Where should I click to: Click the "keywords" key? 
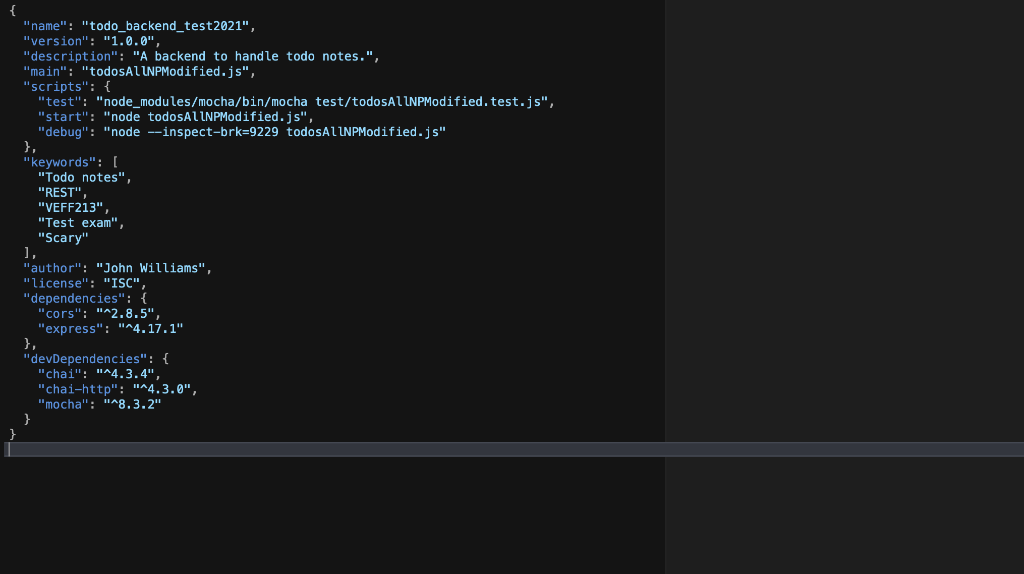pos(60,162)
